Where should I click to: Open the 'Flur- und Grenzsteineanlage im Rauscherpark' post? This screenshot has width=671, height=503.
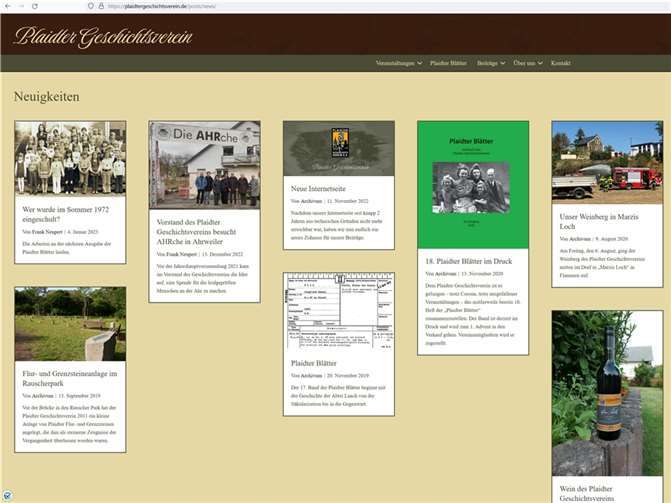pos(70,378)
